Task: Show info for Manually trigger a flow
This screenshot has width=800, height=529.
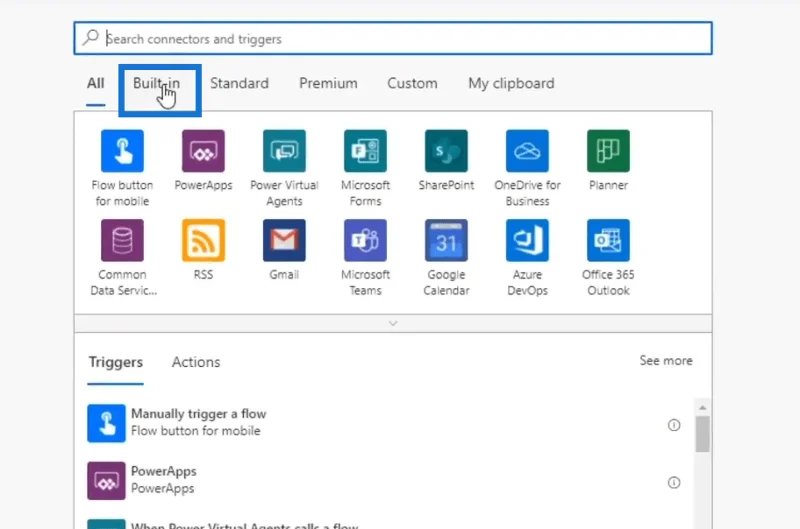Action: 674,425
